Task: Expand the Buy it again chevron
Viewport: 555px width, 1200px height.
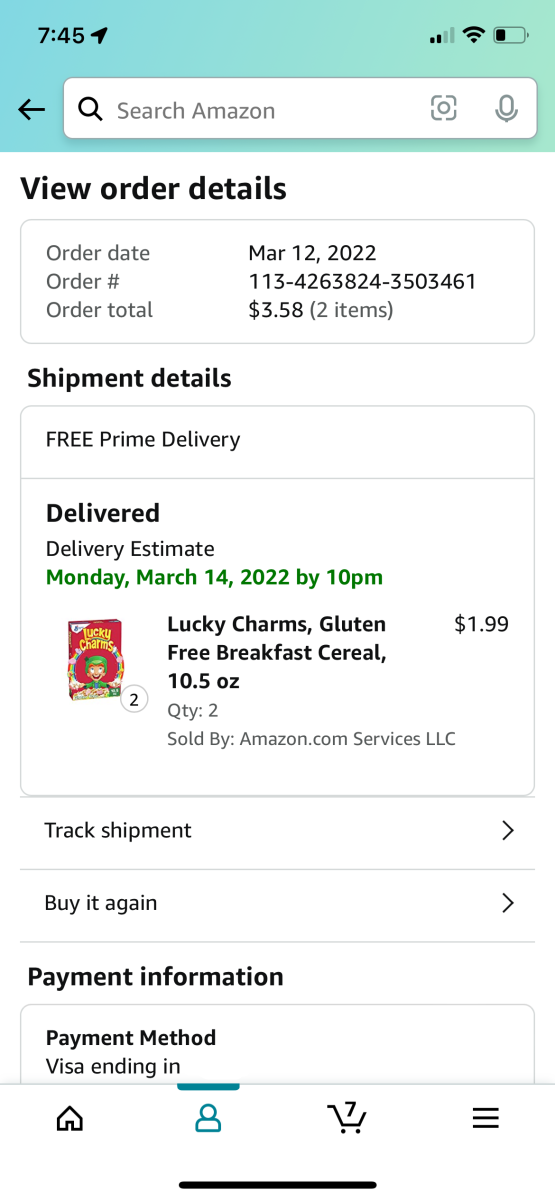Action: coord(508,903)
